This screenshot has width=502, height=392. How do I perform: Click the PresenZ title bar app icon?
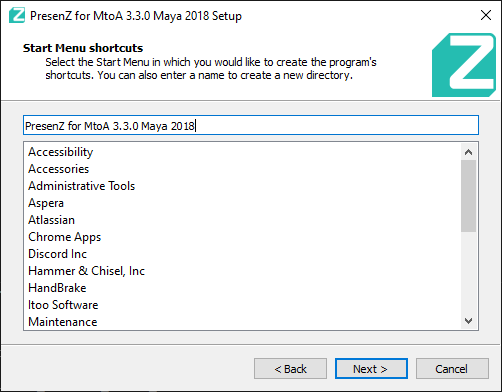17,15
